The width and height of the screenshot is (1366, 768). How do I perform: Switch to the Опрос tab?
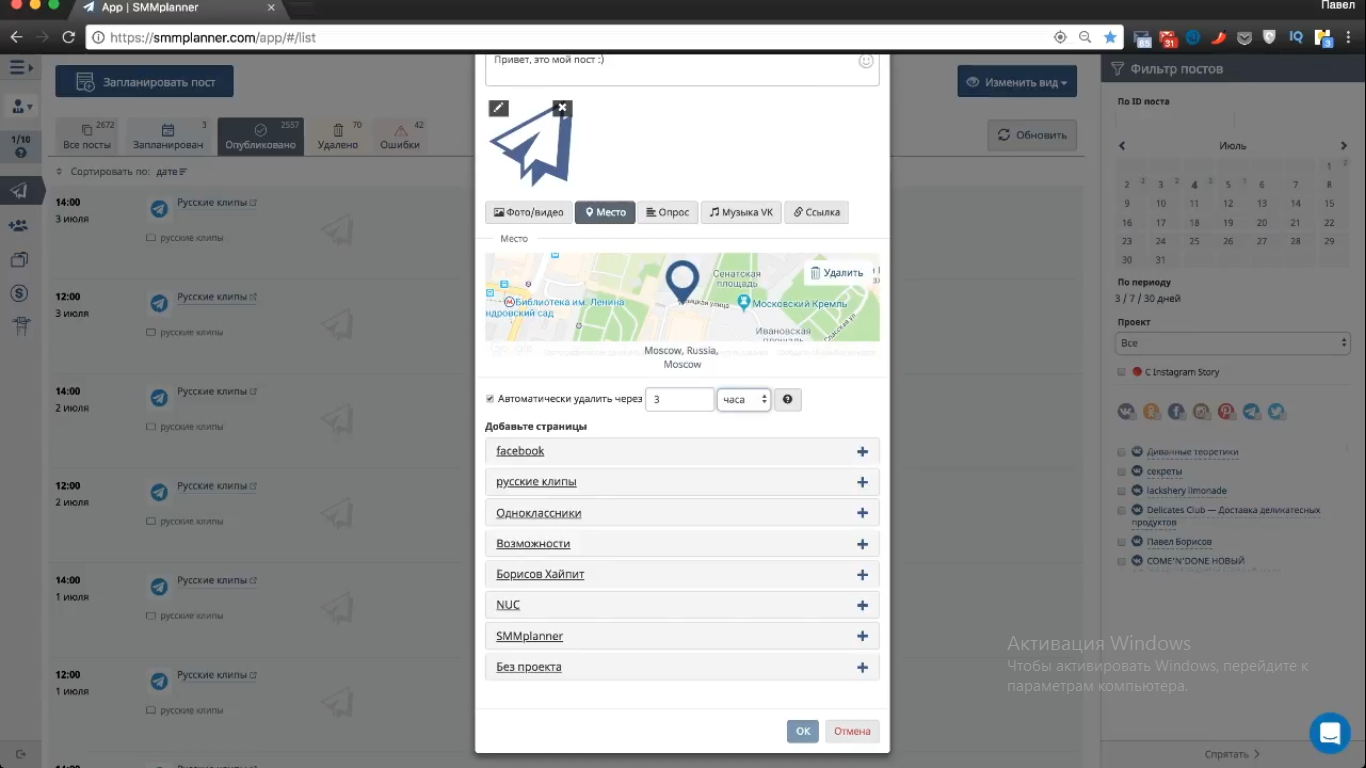click(667, 212)
